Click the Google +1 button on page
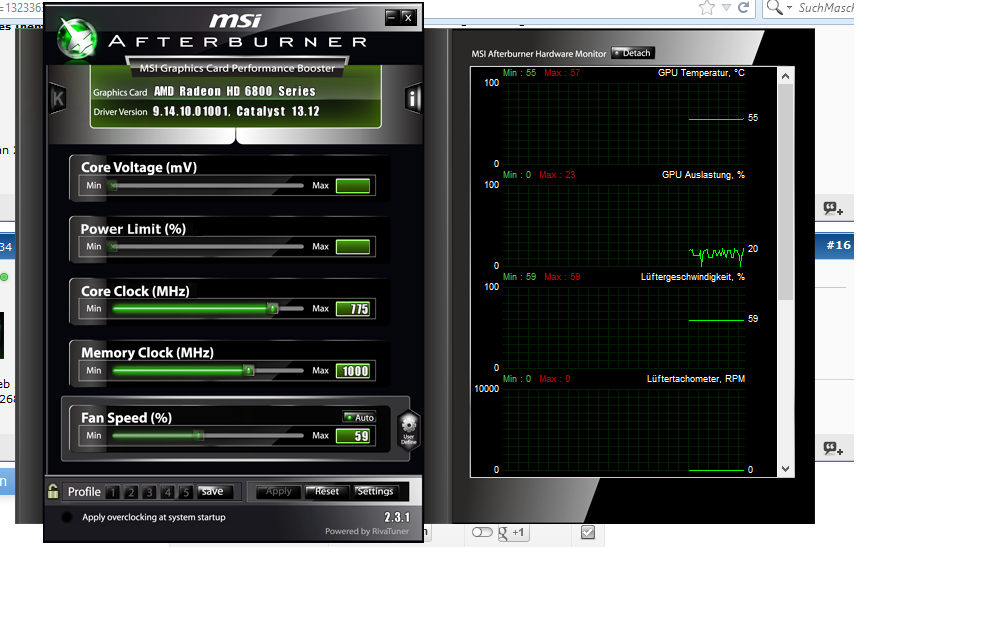Screen dimensions: 1008x630 (513, 532)
